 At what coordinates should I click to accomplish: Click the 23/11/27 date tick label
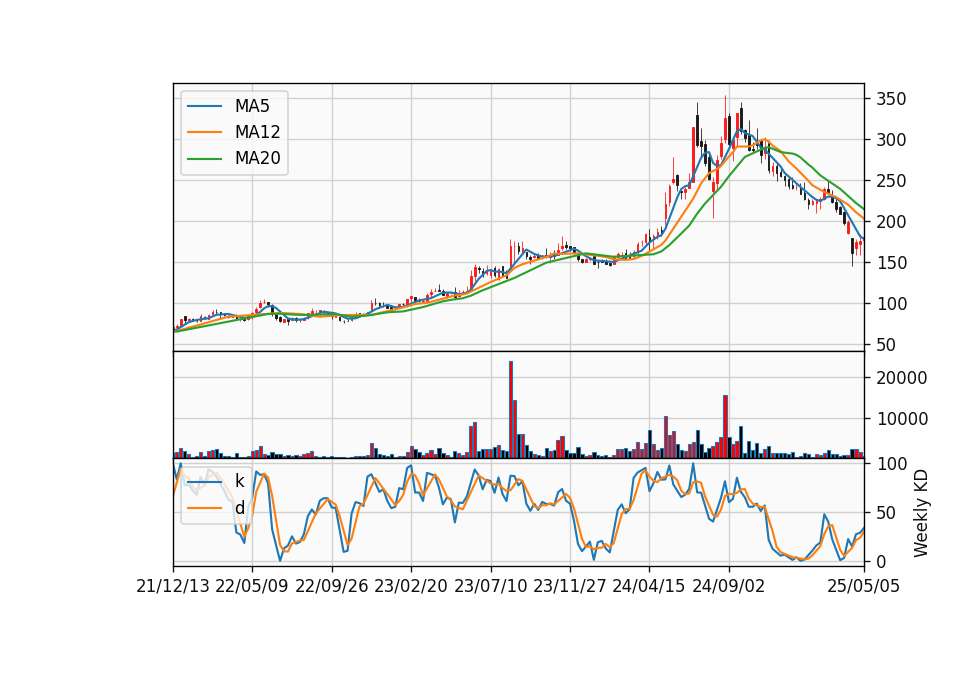570,586
